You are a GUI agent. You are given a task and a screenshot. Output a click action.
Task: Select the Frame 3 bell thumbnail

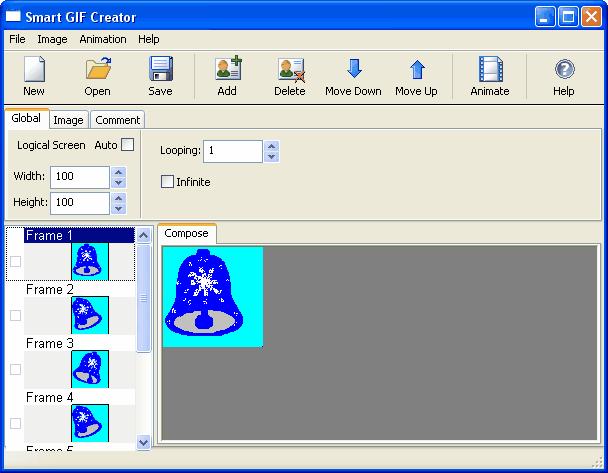tap(90, 369)
